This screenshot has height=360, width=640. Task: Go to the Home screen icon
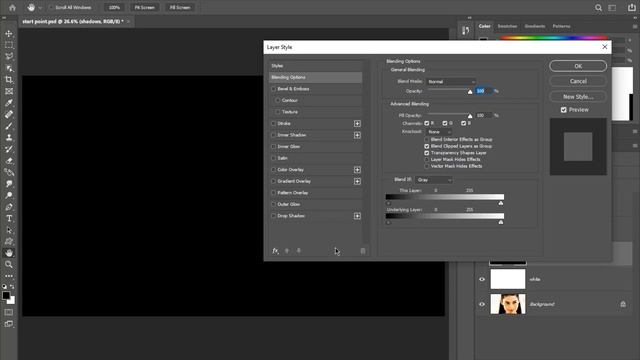click(x=12, y=7)
